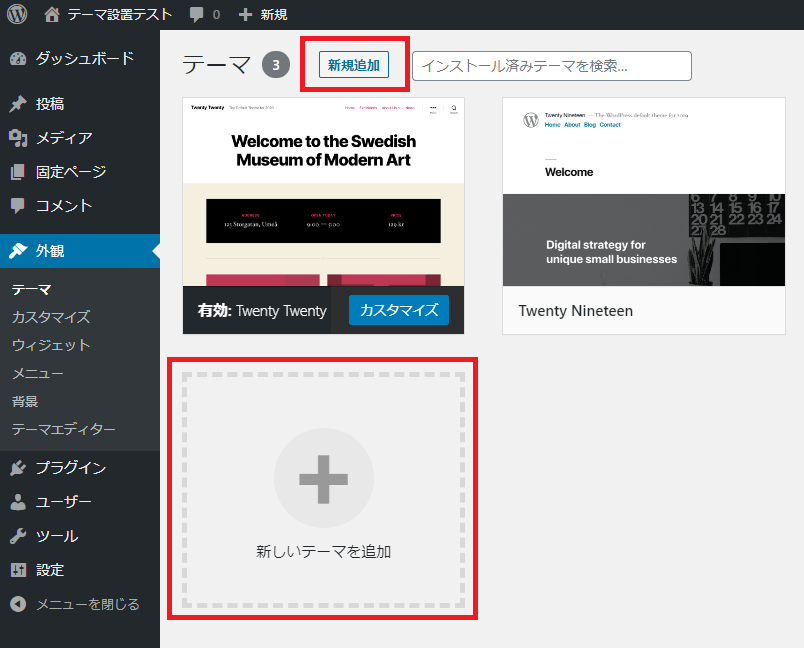Click the メディア icon in sidebar
This screenshot has height=648, width=804.
18,138
